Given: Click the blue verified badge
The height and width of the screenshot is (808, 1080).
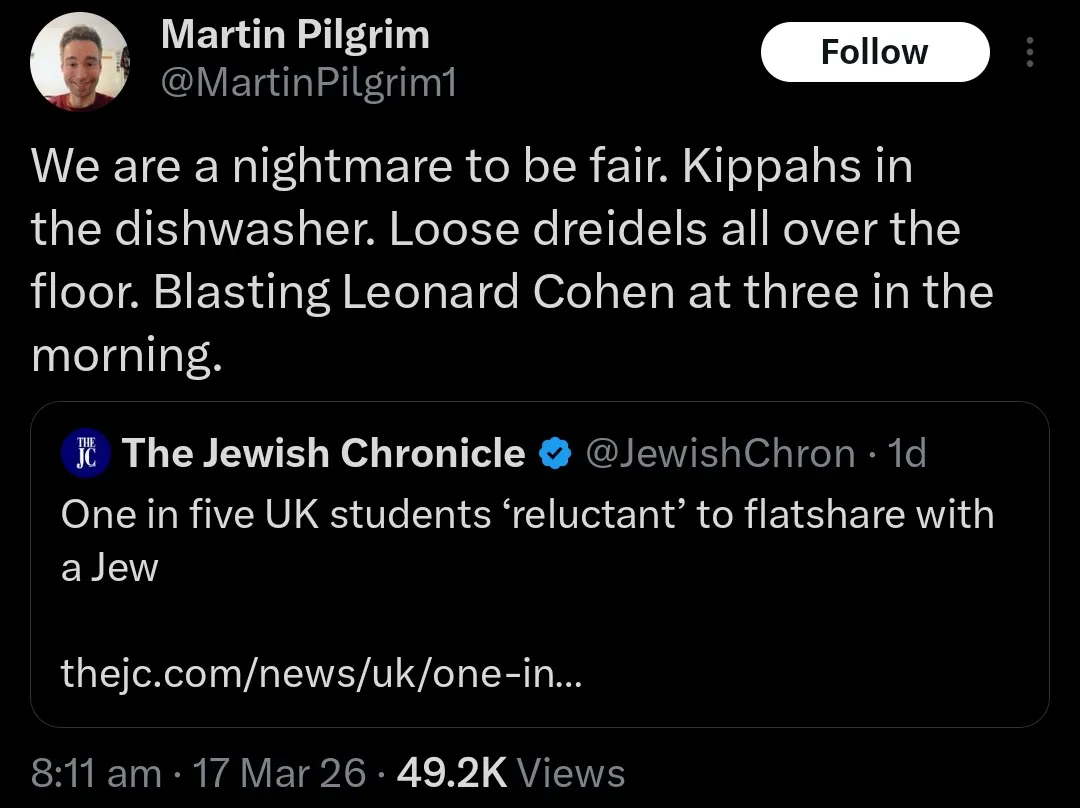Looking at the screenshot, I should (x=554, y=453).
